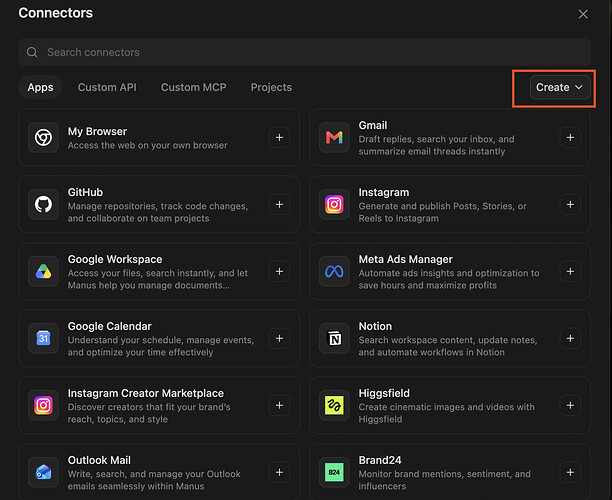Add the Higgsfield connector
The height and width of the screenshot is (500, 612).
tap(570, 406)
